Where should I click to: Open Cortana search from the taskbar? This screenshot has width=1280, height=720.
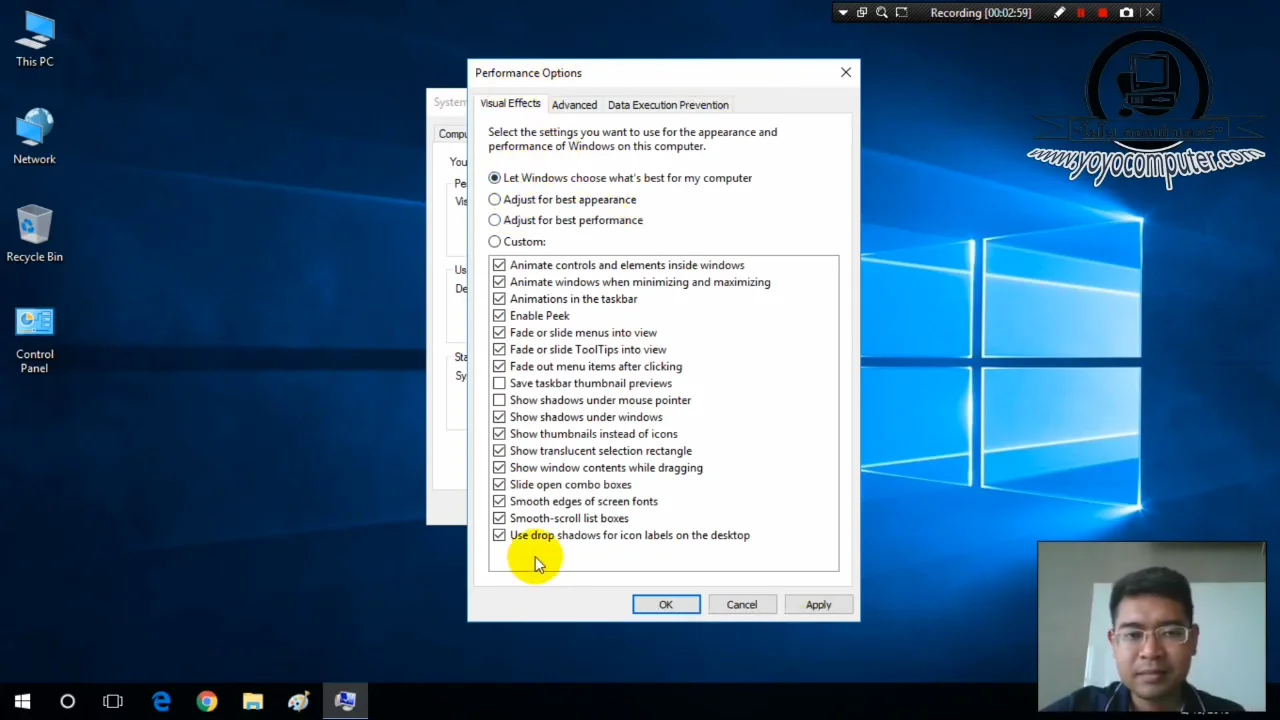tap(67, 701)
